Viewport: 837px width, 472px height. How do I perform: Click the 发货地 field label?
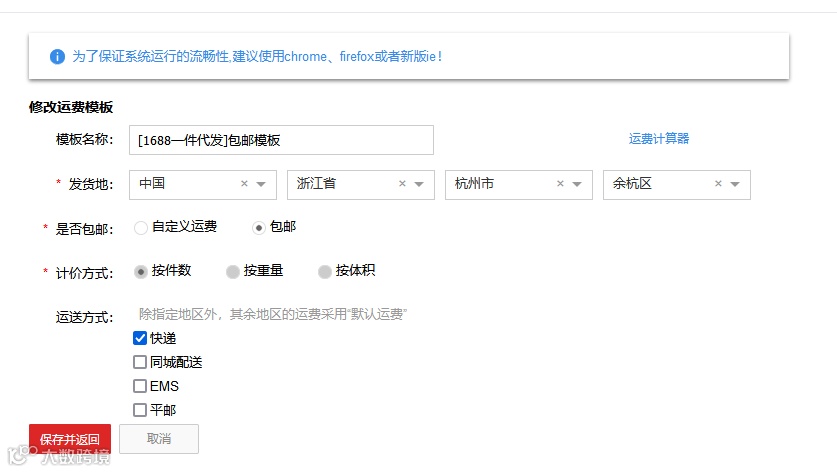point(91,185)
